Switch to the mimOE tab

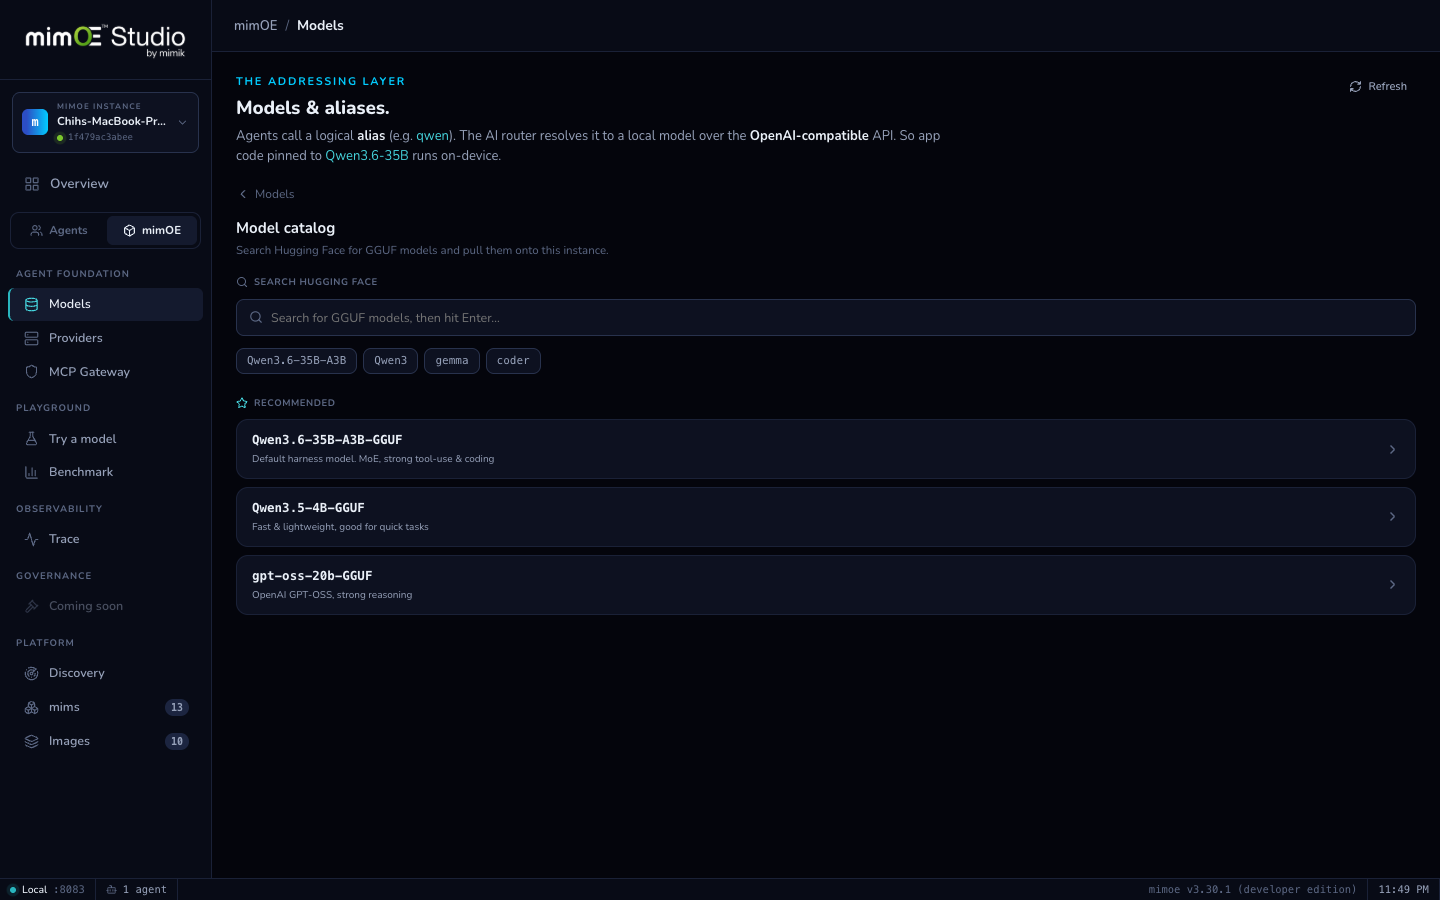tap(152, 230)
